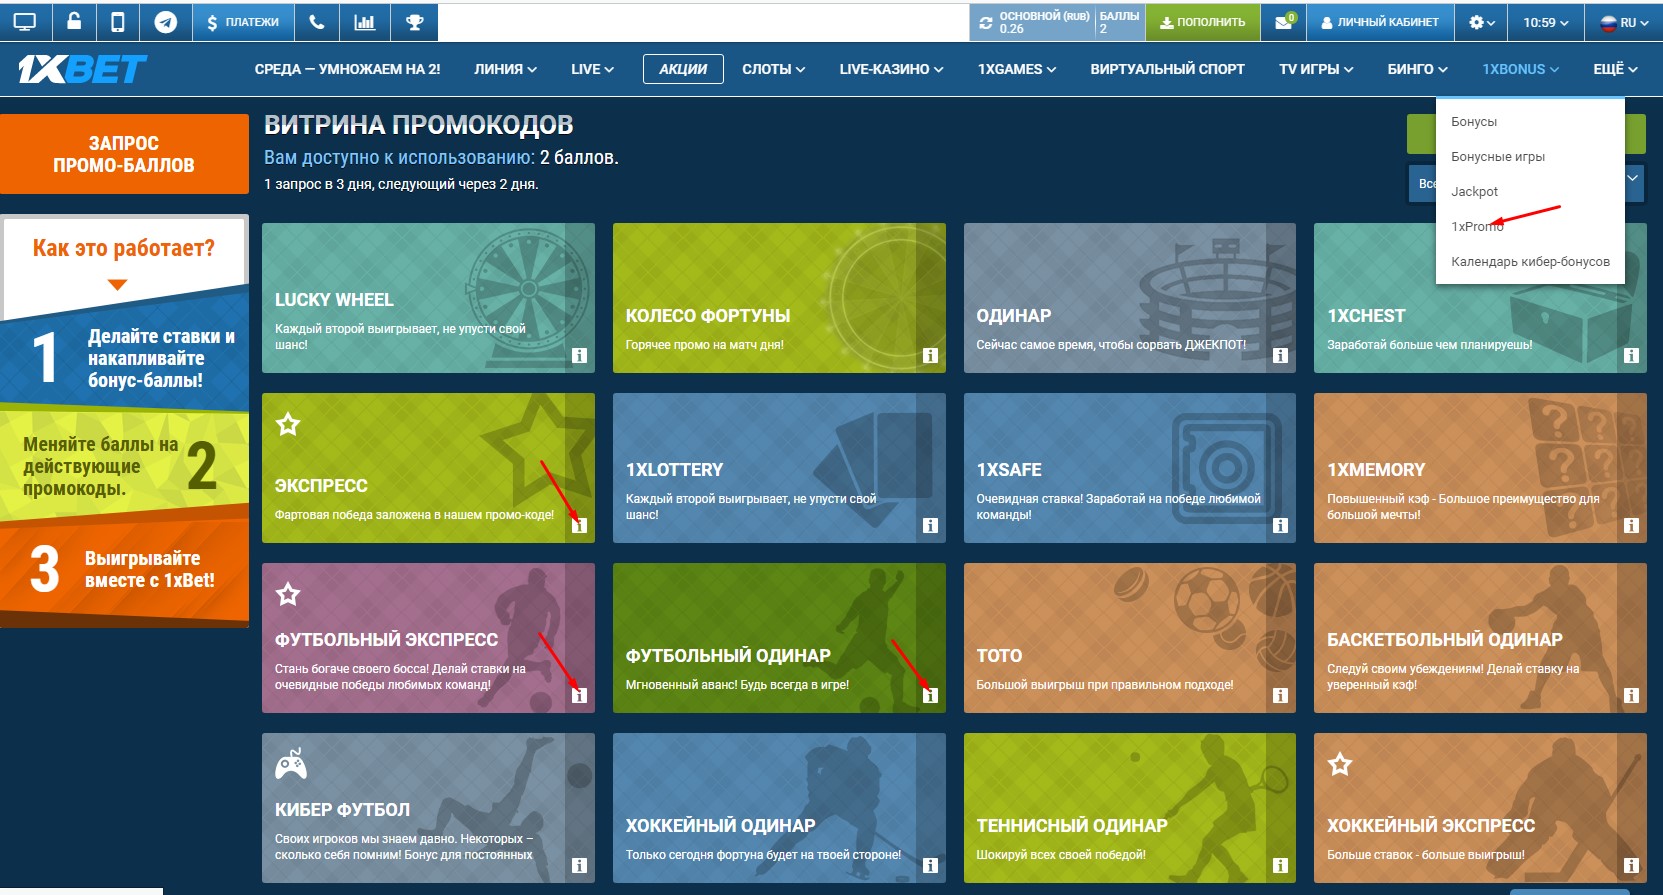Click the БАЛЛЫ points counter in top bar

(1119, 22)
